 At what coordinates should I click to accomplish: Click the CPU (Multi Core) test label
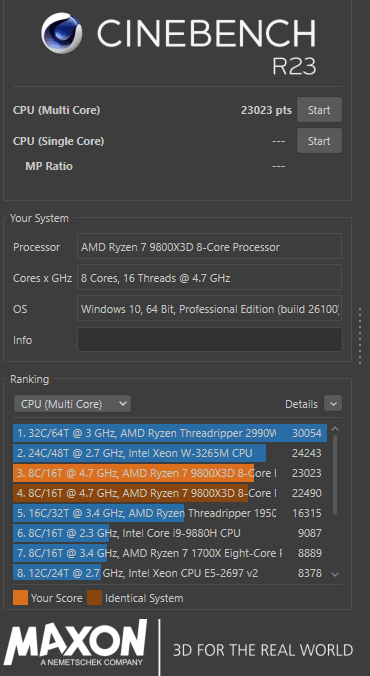(56, 110)
